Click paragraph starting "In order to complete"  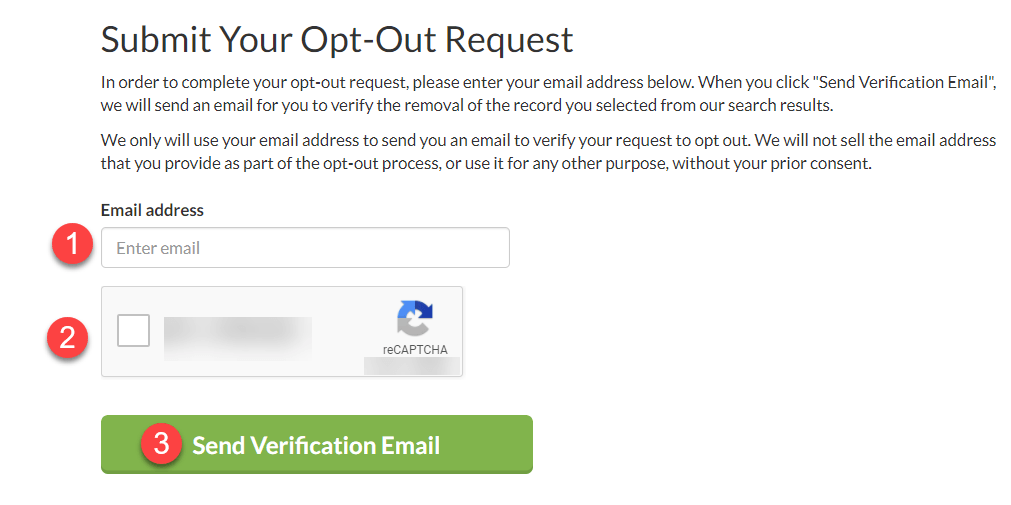549,94
